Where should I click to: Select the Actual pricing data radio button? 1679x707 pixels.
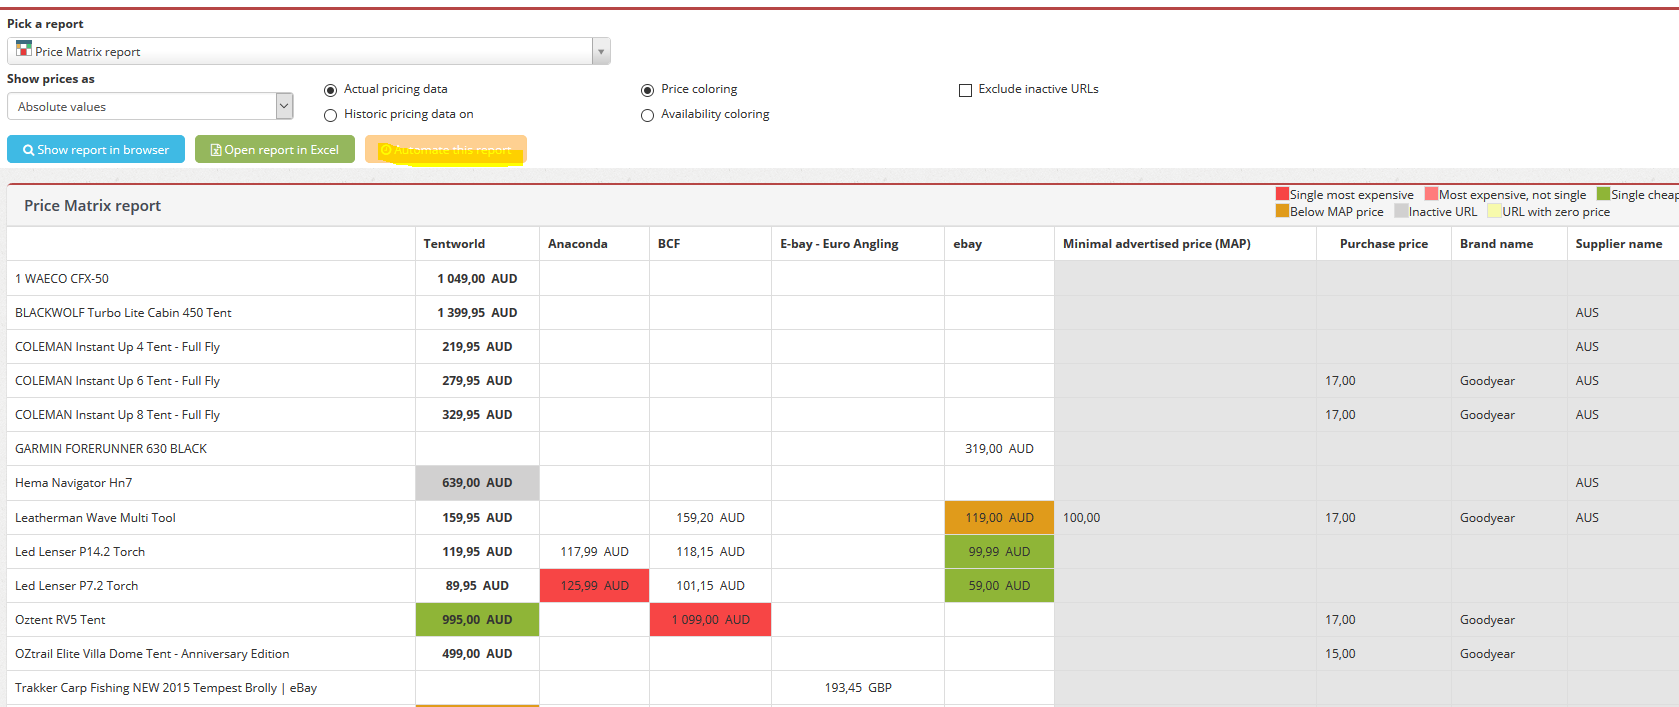[330, 90]
